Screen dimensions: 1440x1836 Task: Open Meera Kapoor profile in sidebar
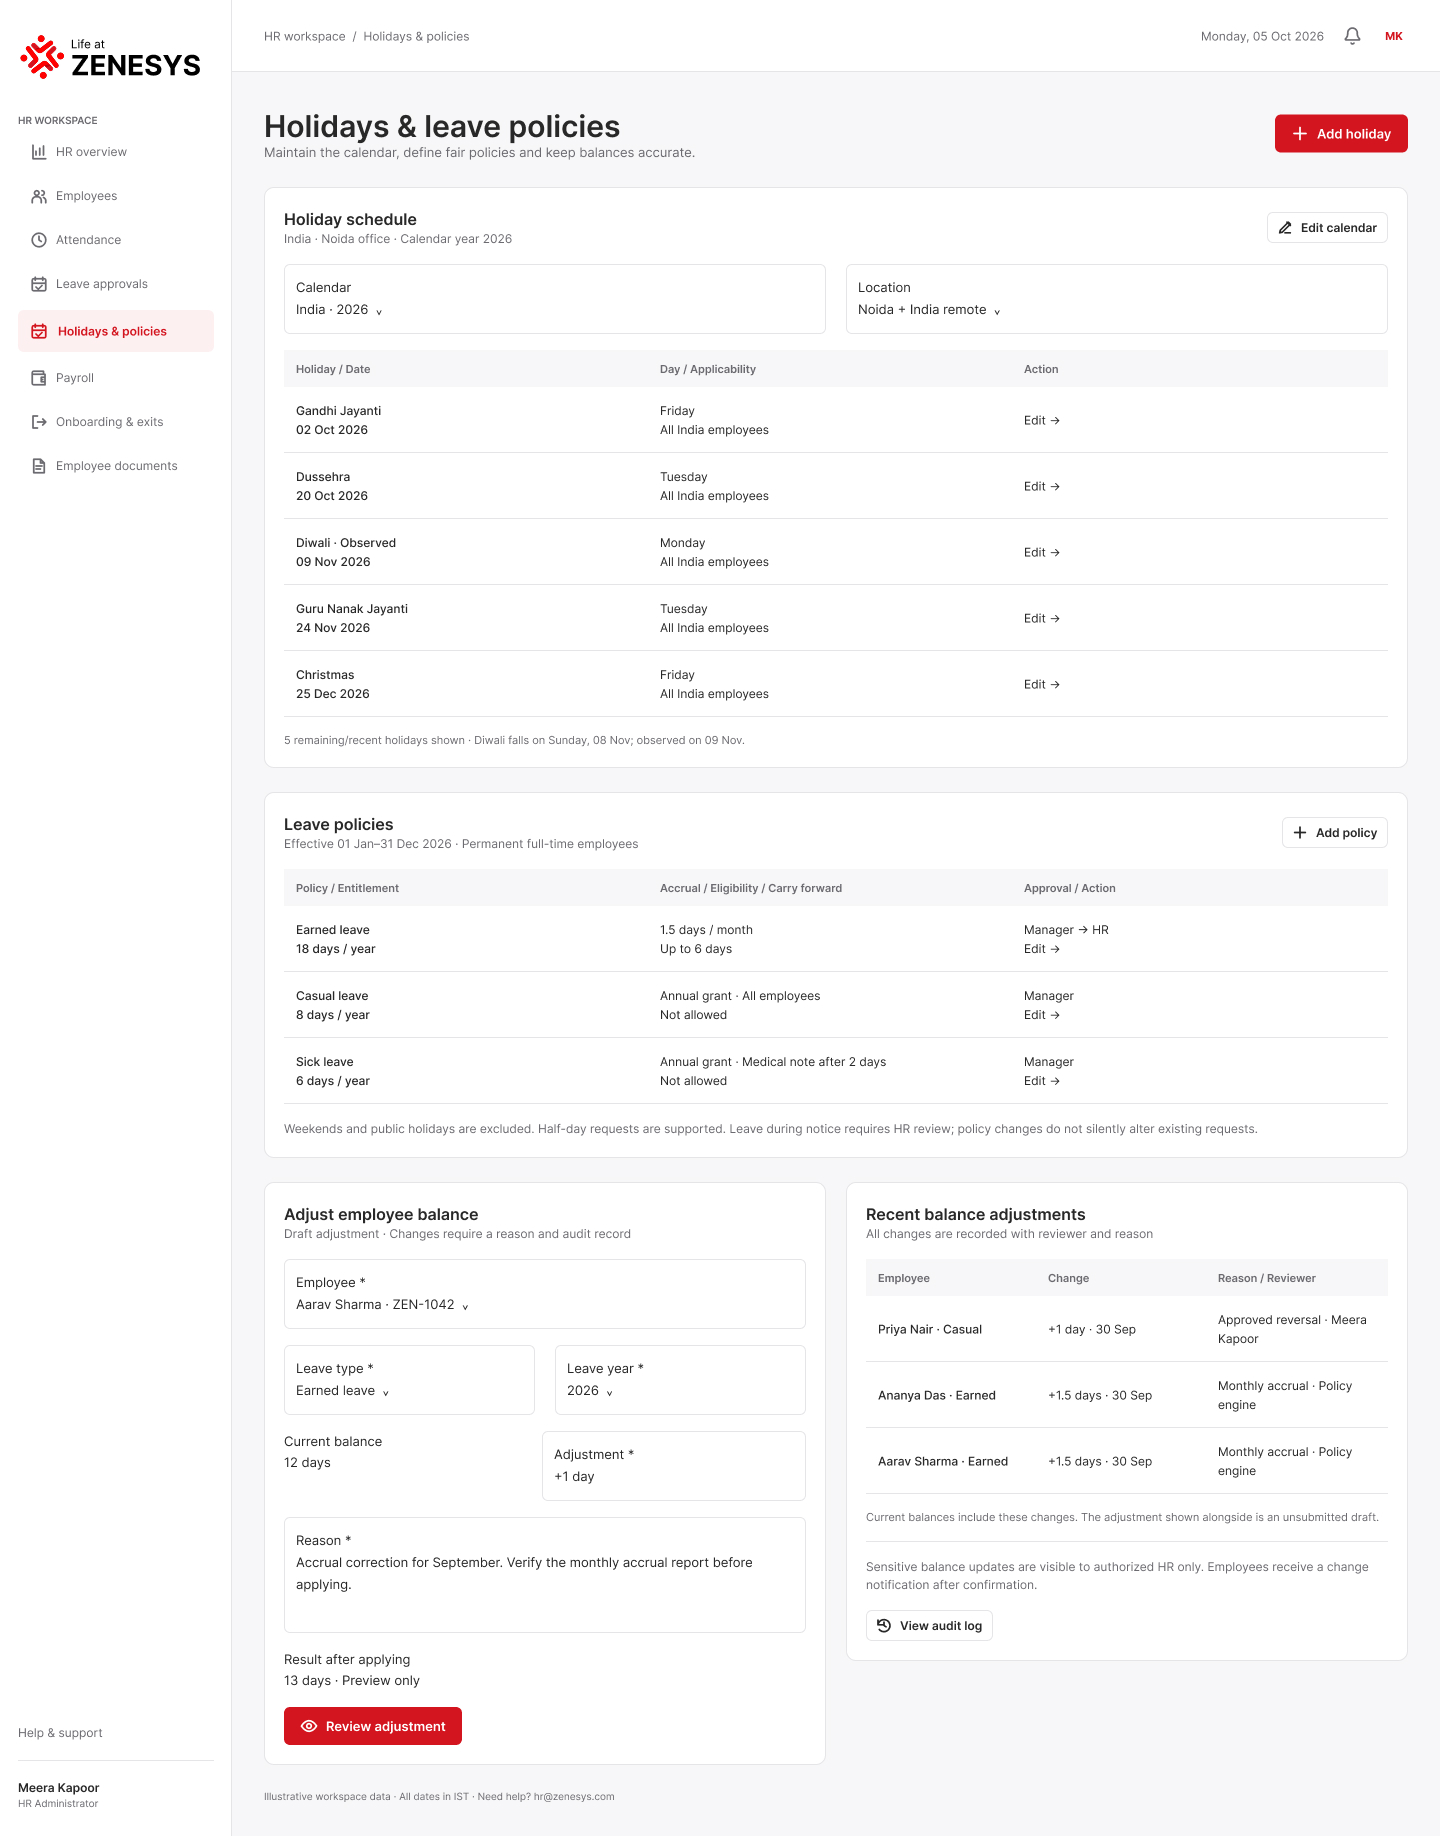click(x=59, y=1795)
